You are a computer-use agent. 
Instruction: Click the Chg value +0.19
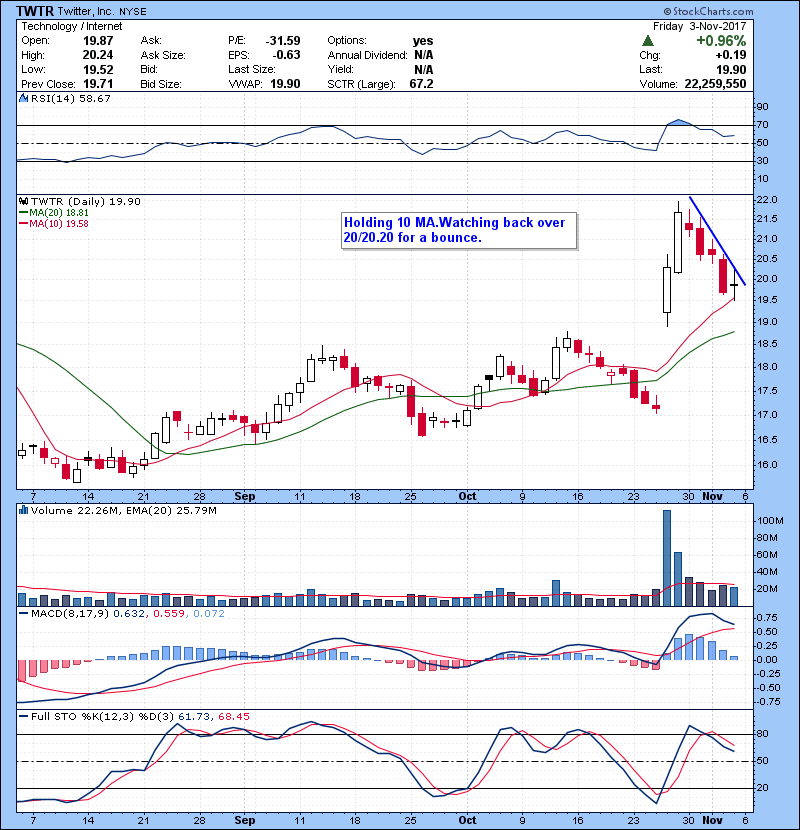click(731, 55)
